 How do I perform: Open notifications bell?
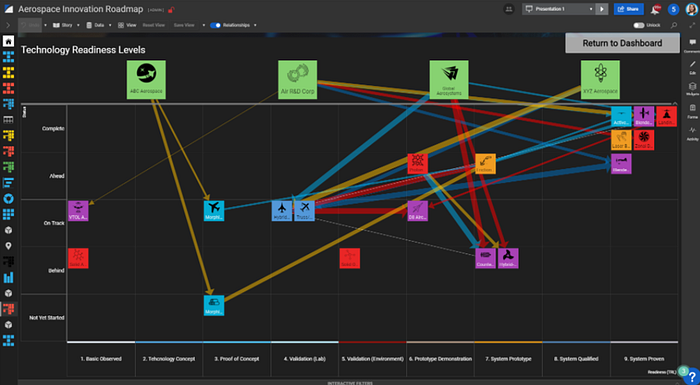pyautogui.click(x=655, y=9)
